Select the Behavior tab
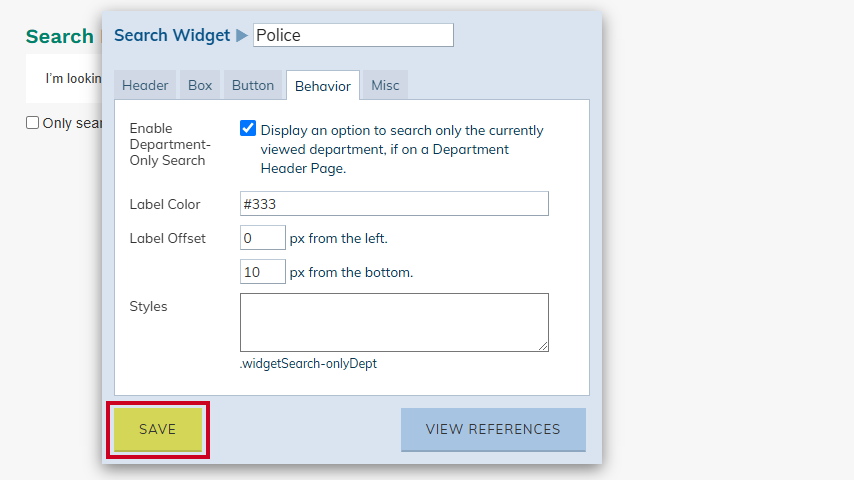 (x=323, y=86)
